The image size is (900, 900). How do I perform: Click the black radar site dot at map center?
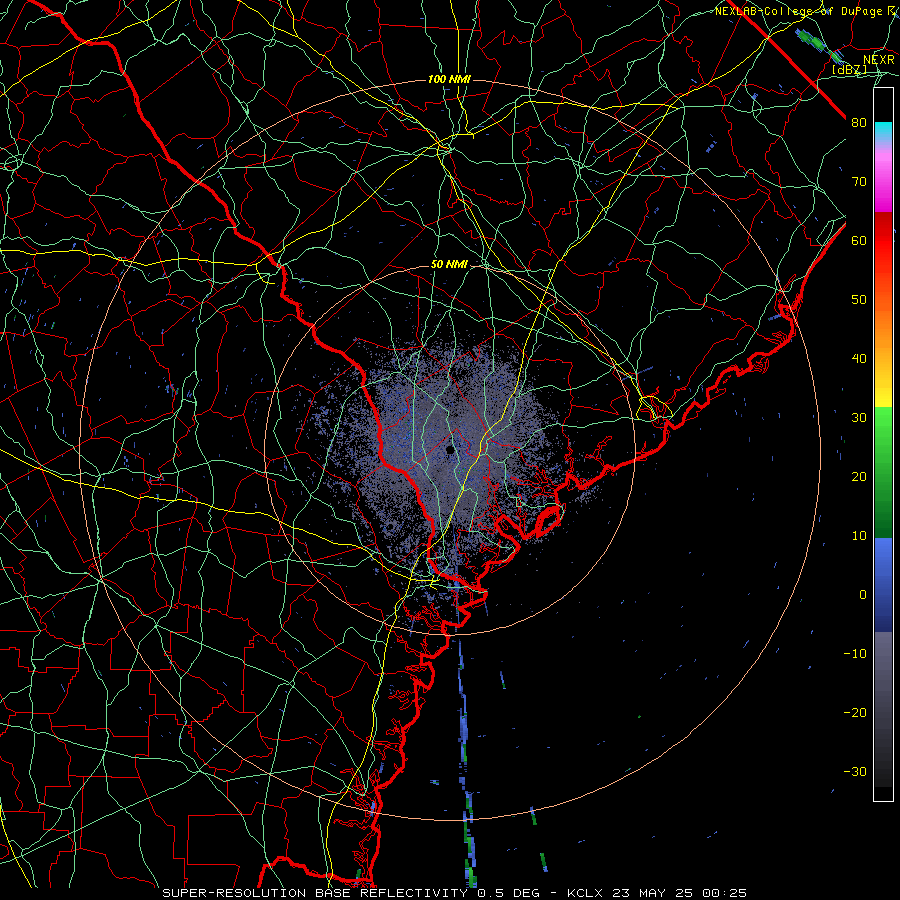pos(450,449)
